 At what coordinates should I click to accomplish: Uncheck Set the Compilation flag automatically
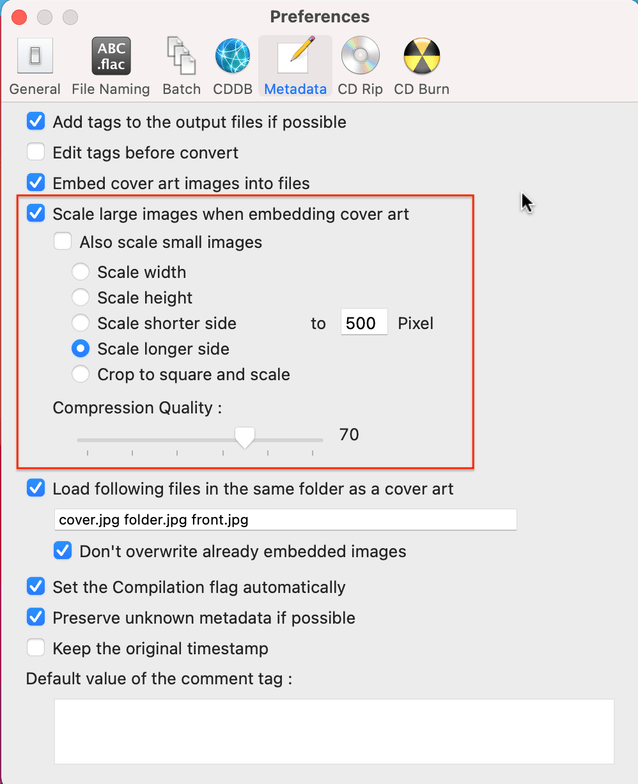(x=36, y=587)
